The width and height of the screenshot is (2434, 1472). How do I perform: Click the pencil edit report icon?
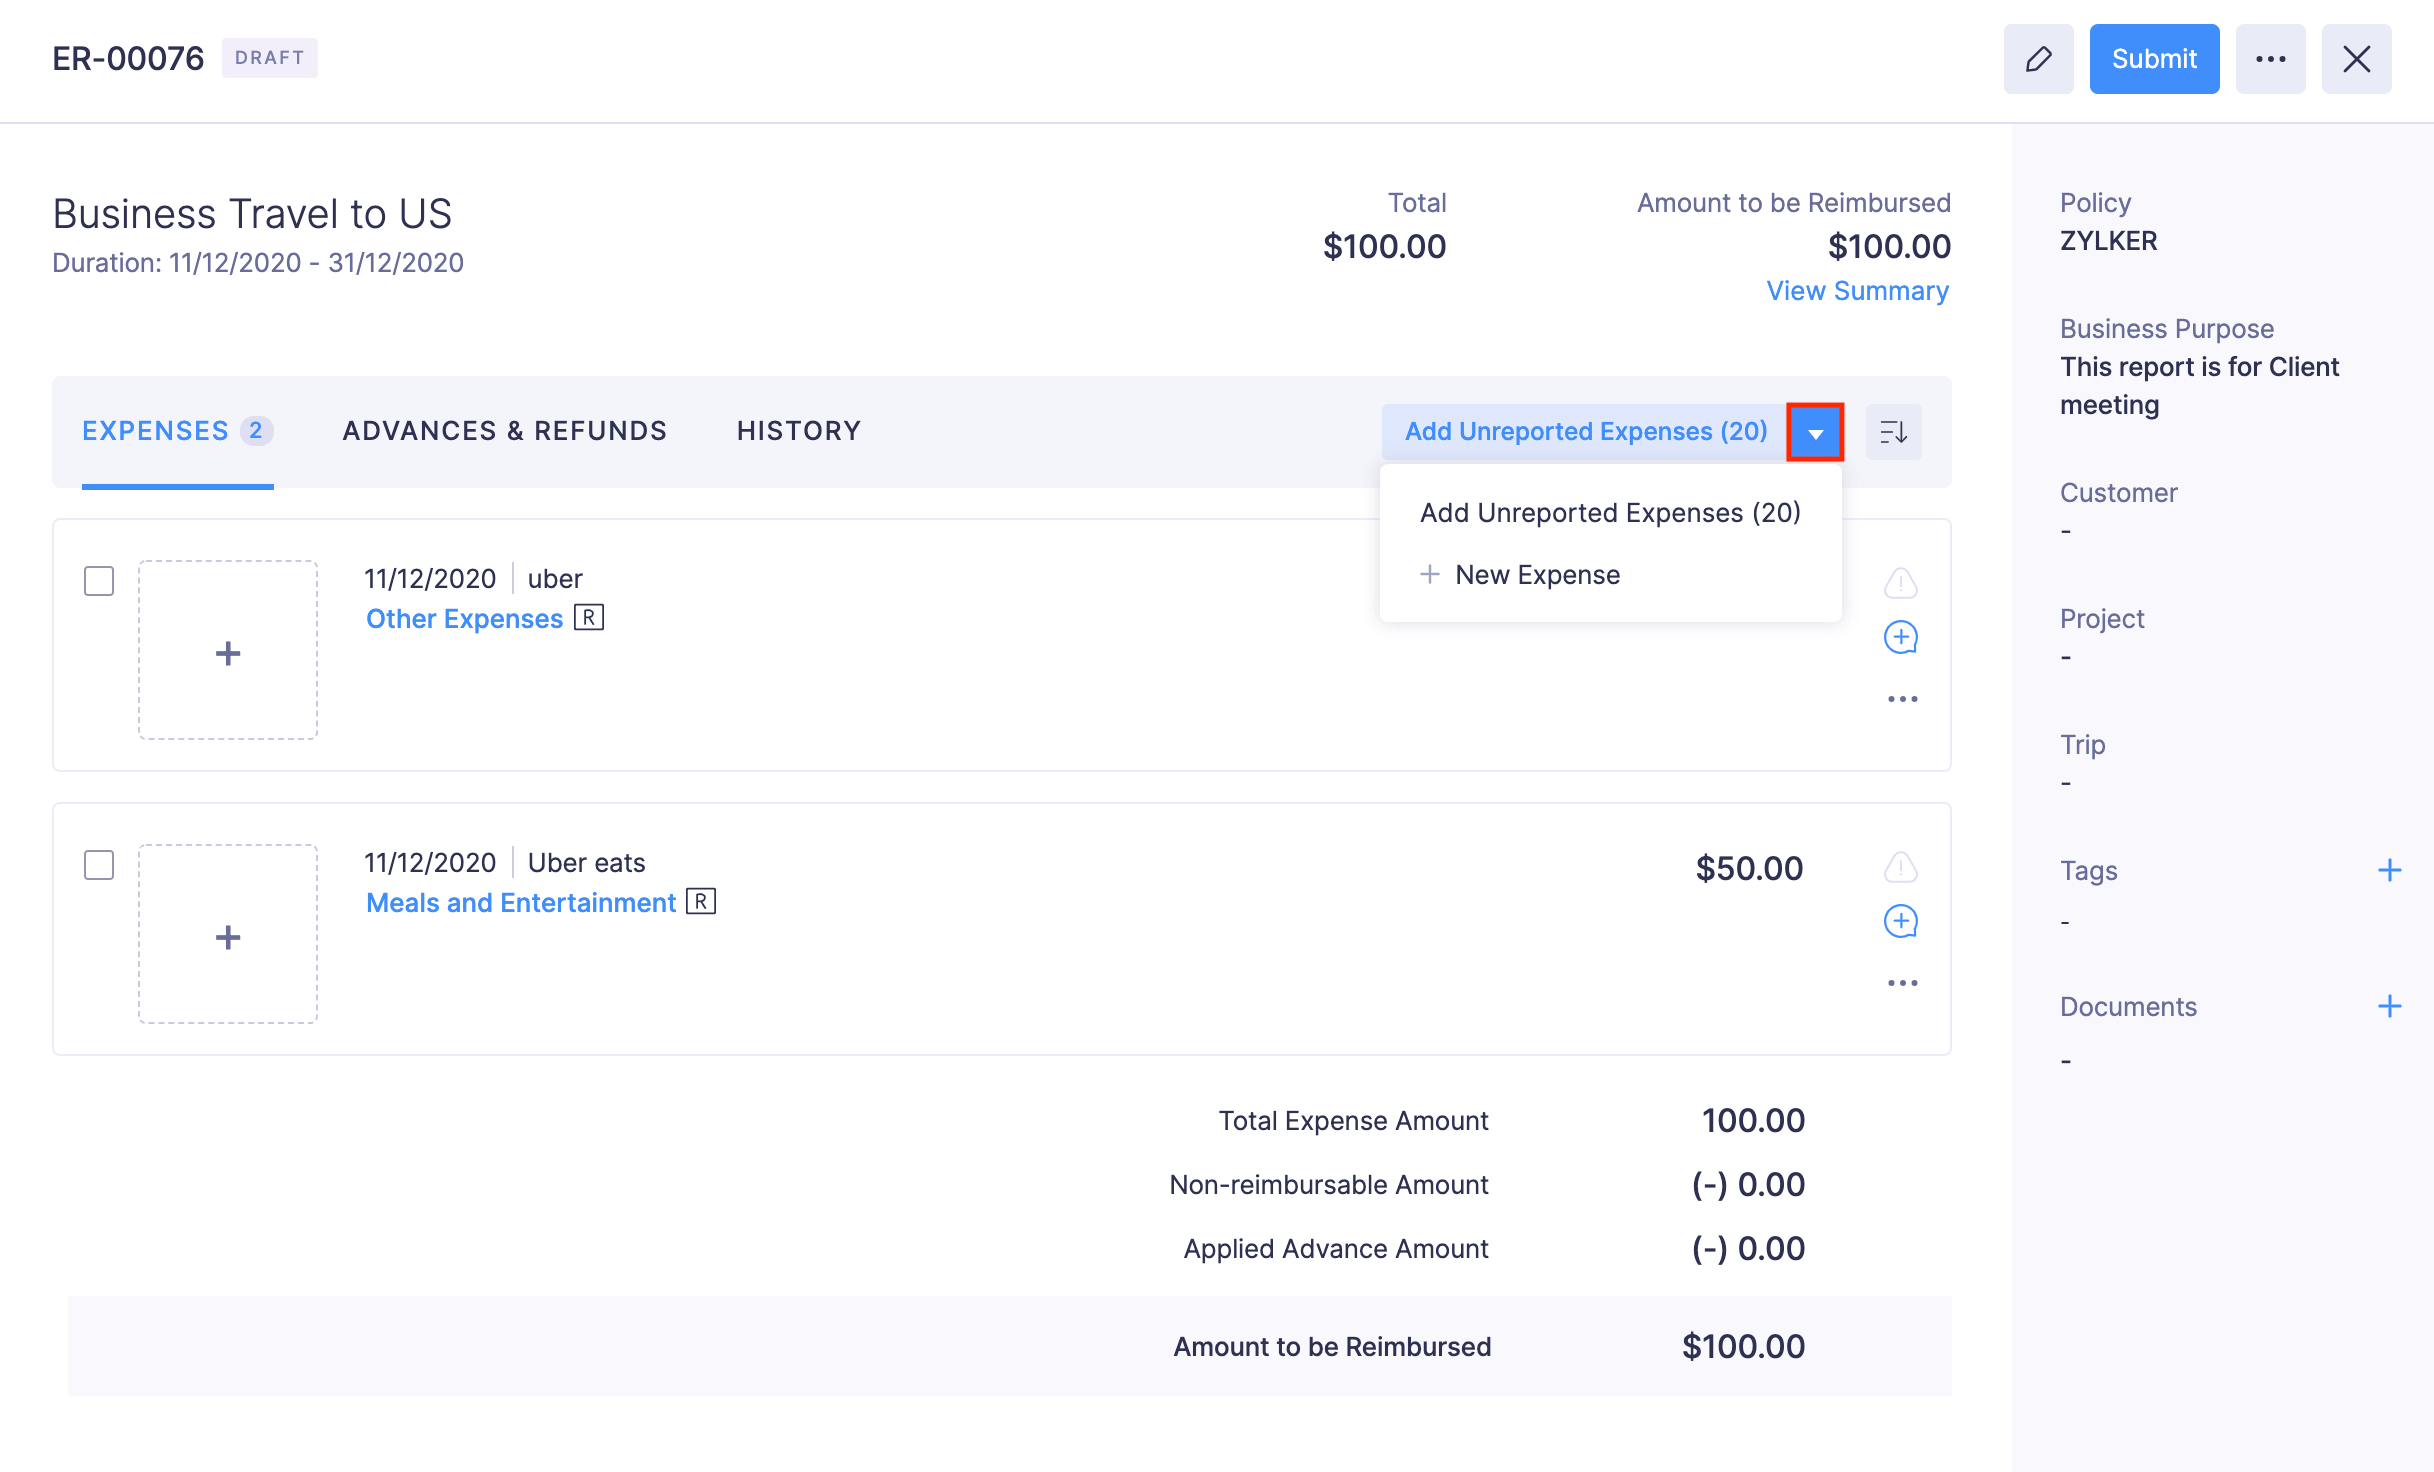pos(2038,59)
